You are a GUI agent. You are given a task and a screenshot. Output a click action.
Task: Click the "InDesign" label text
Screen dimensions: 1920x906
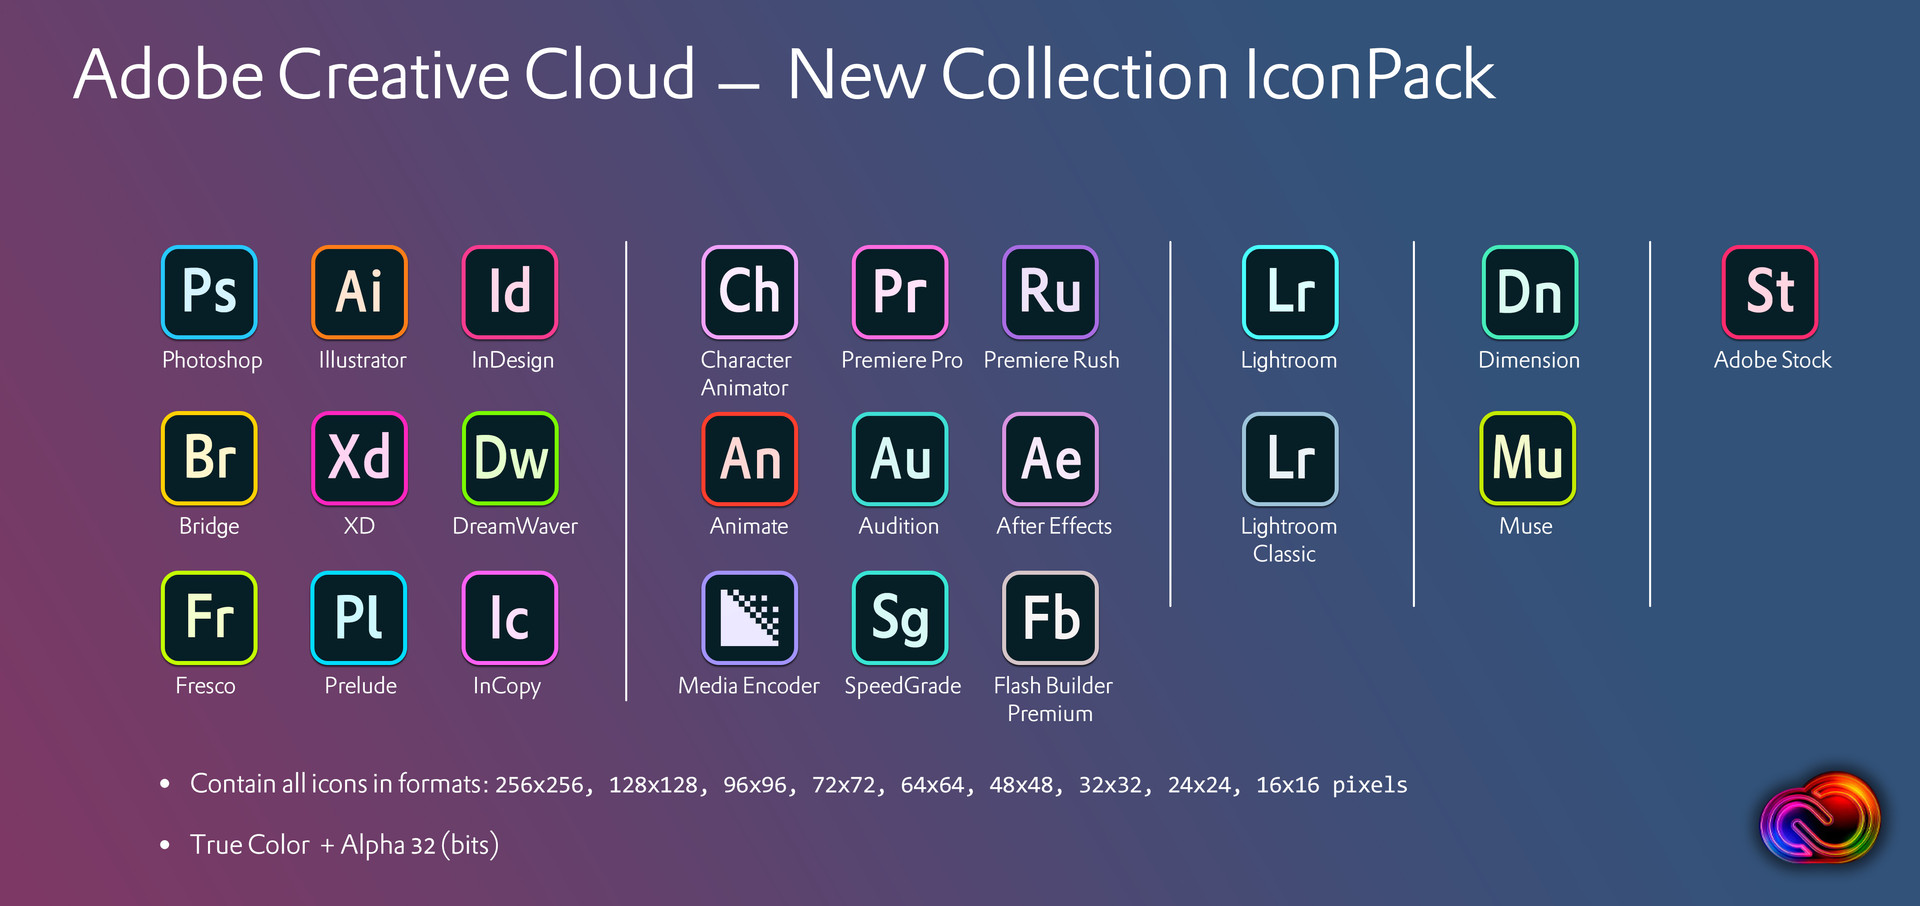pos(512,361)
